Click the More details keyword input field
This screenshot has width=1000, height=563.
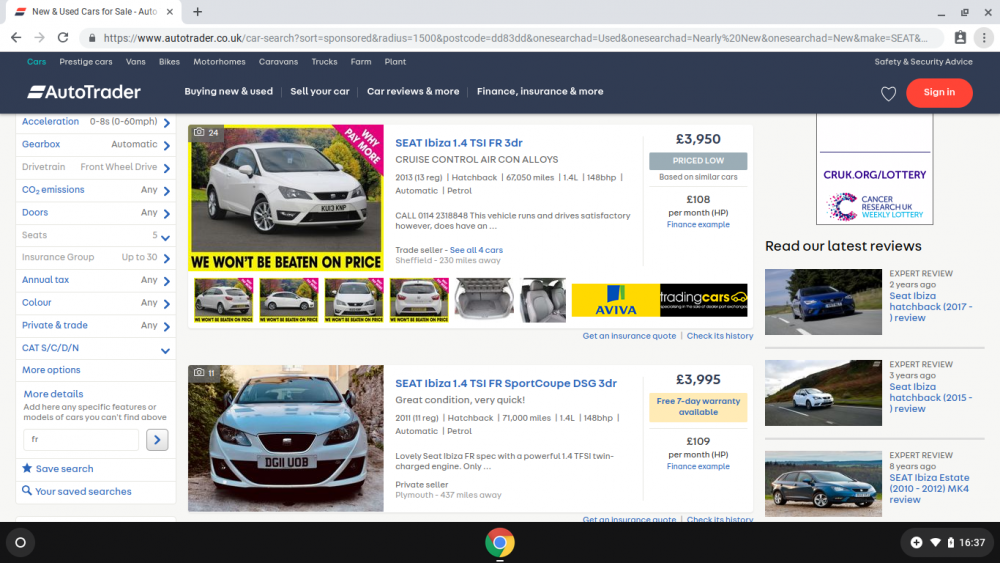coord(81,439)
